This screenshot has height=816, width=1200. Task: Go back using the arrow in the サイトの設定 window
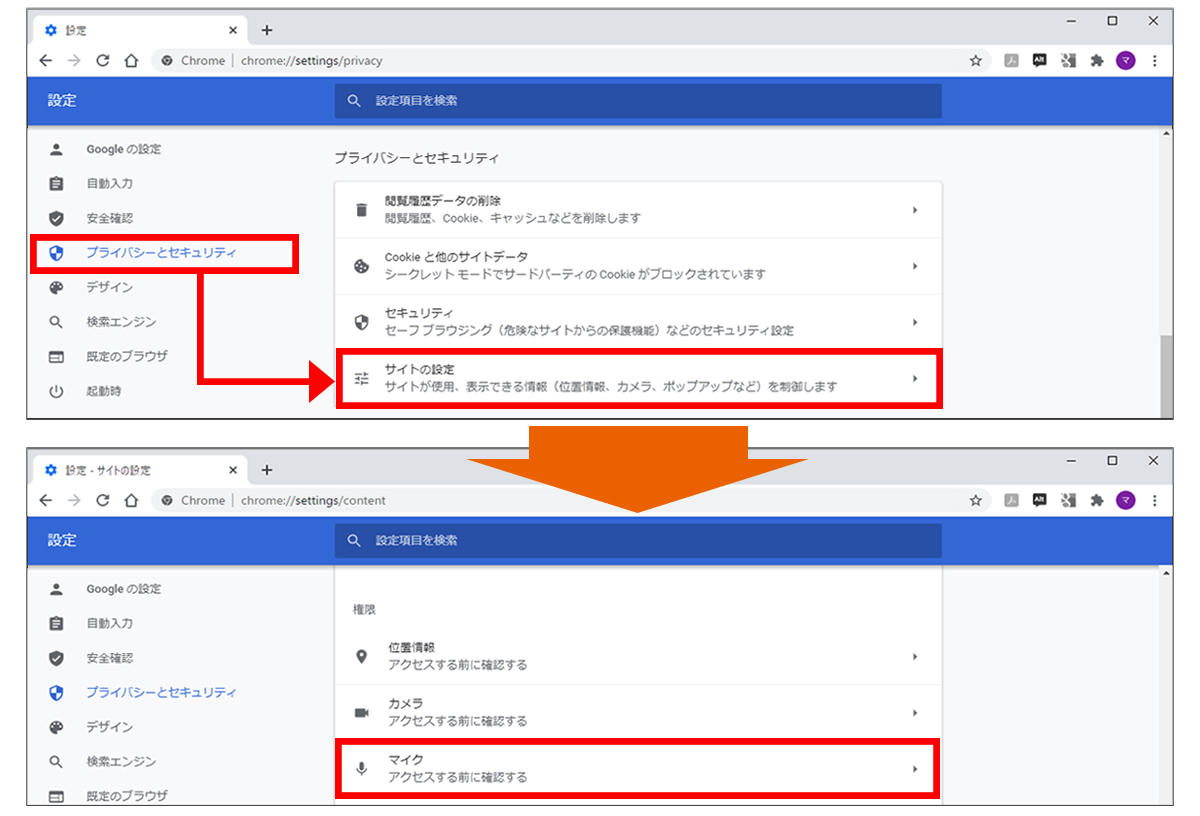pyautogui.click(x=46, y=500)
